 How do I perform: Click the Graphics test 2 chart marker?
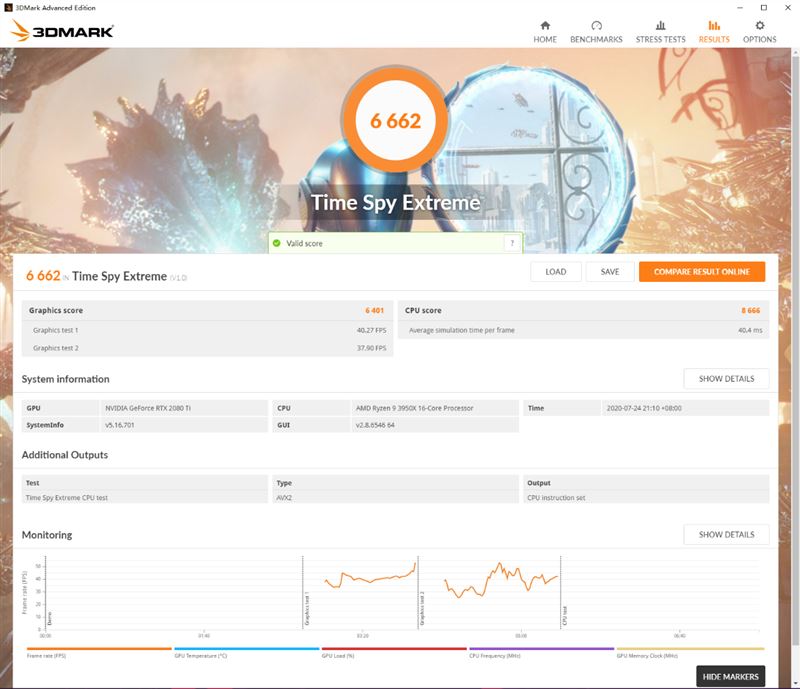422,609
